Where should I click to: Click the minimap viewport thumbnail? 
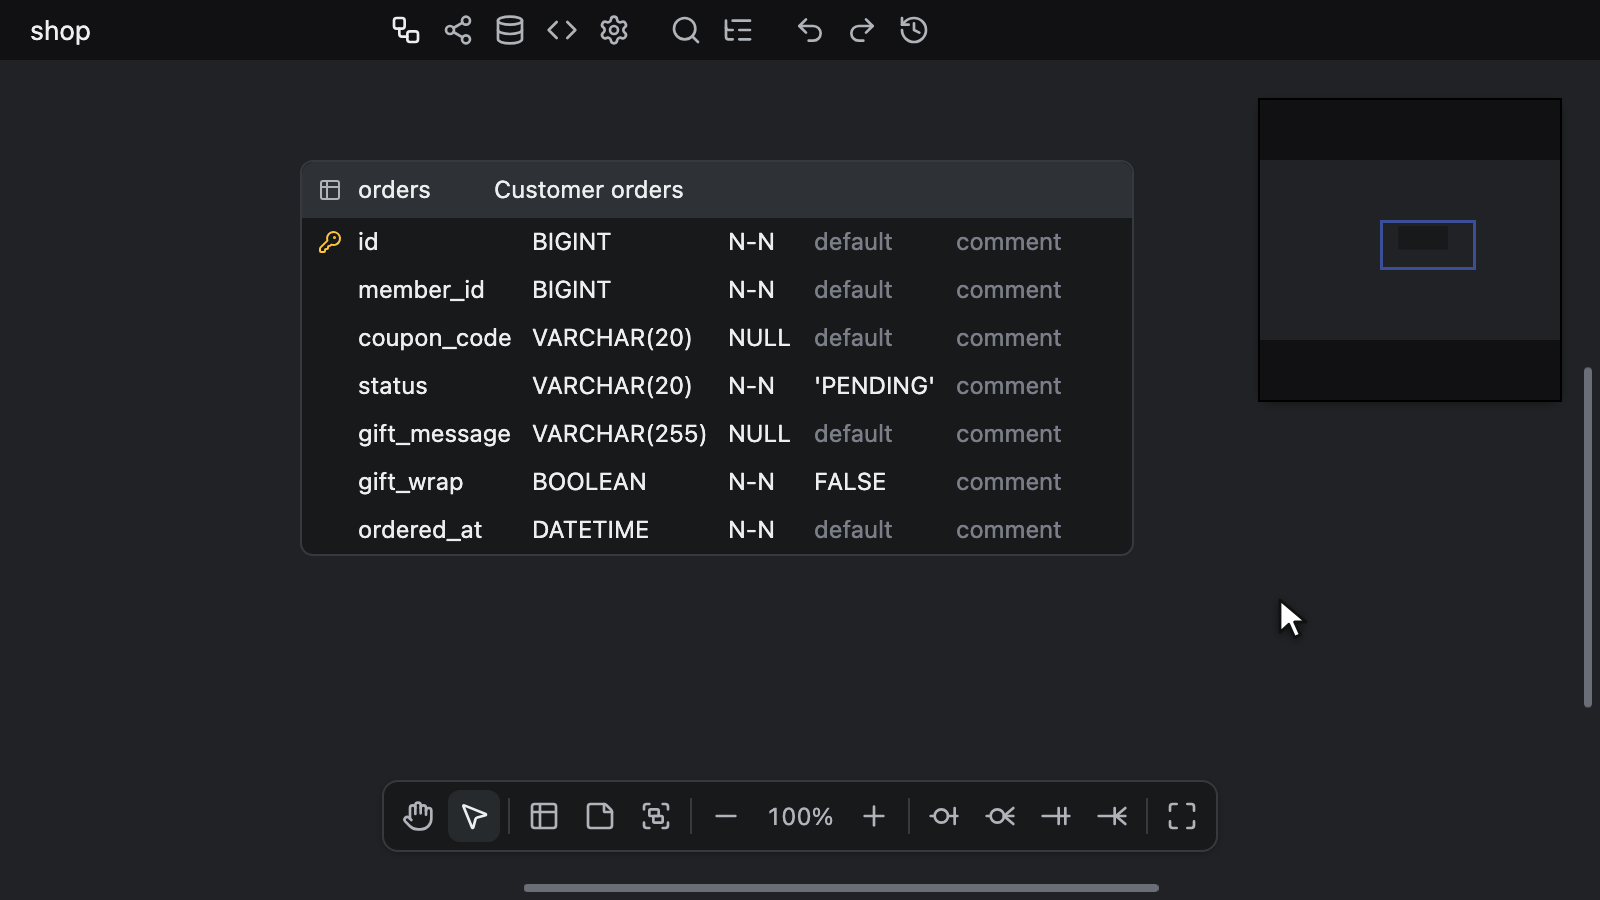click(1428, 245)
